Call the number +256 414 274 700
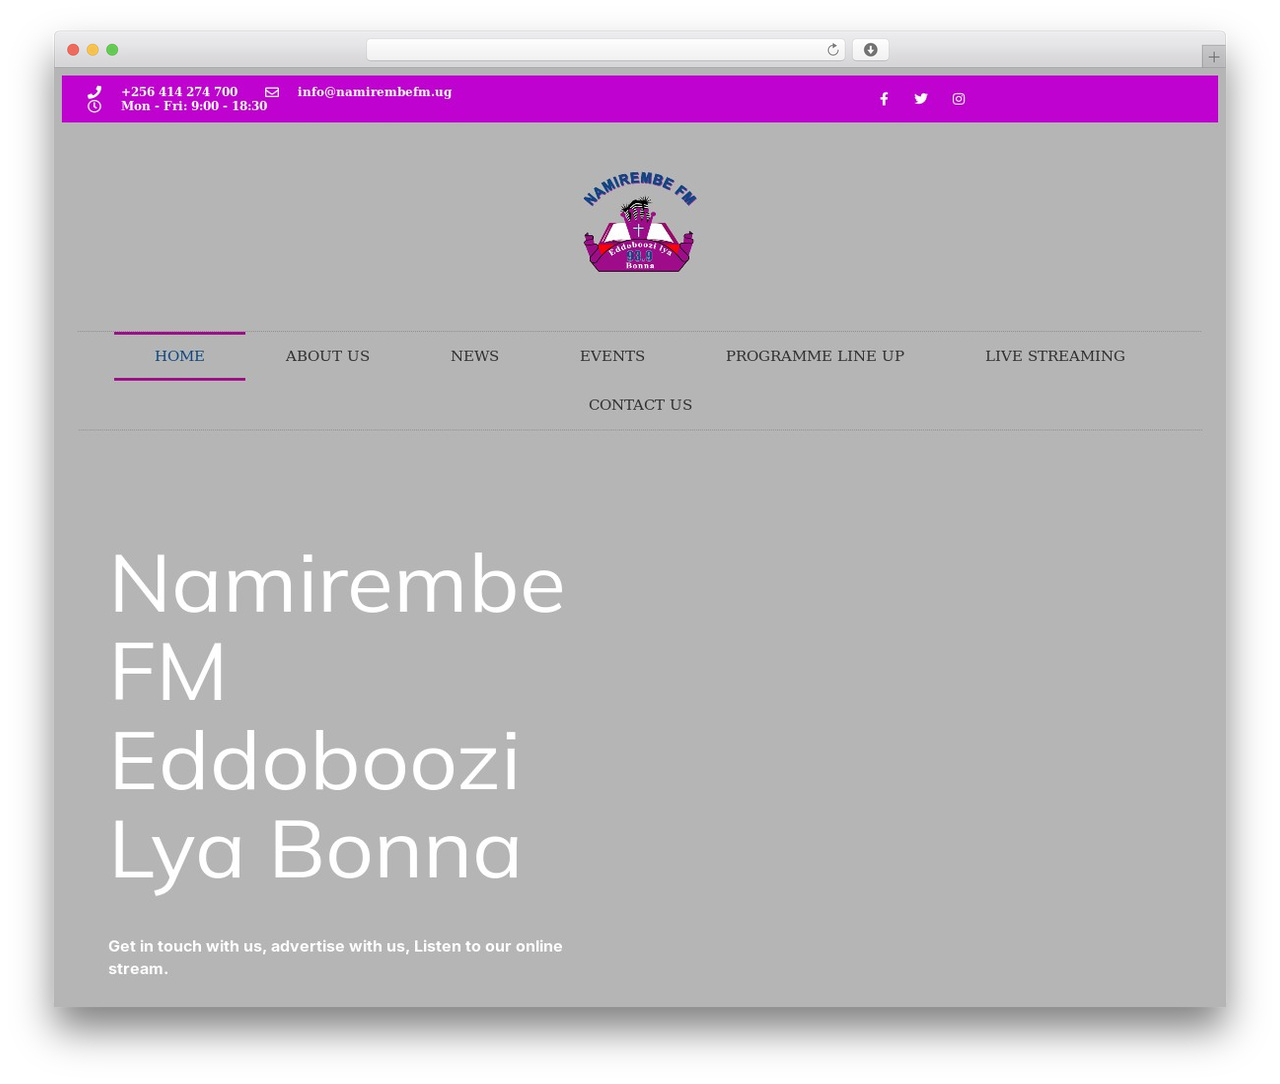 pos(180,92)
